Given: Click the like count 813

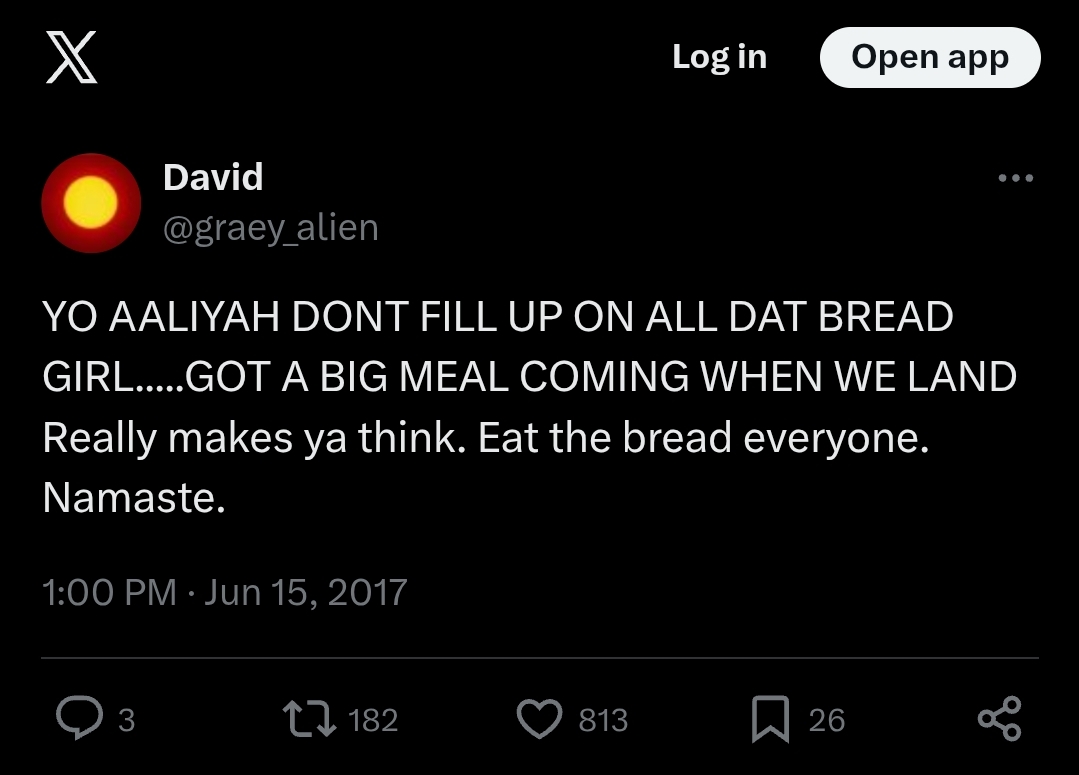Looking at the screenshot, I should click(603, 720).
